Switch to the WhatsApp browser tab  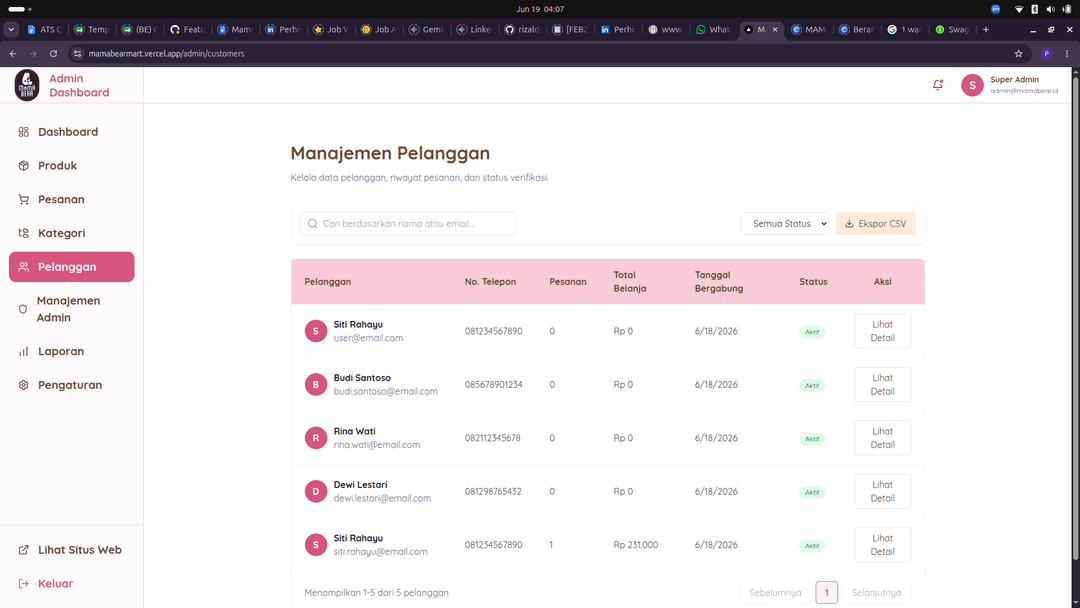(x=713, y=30)
